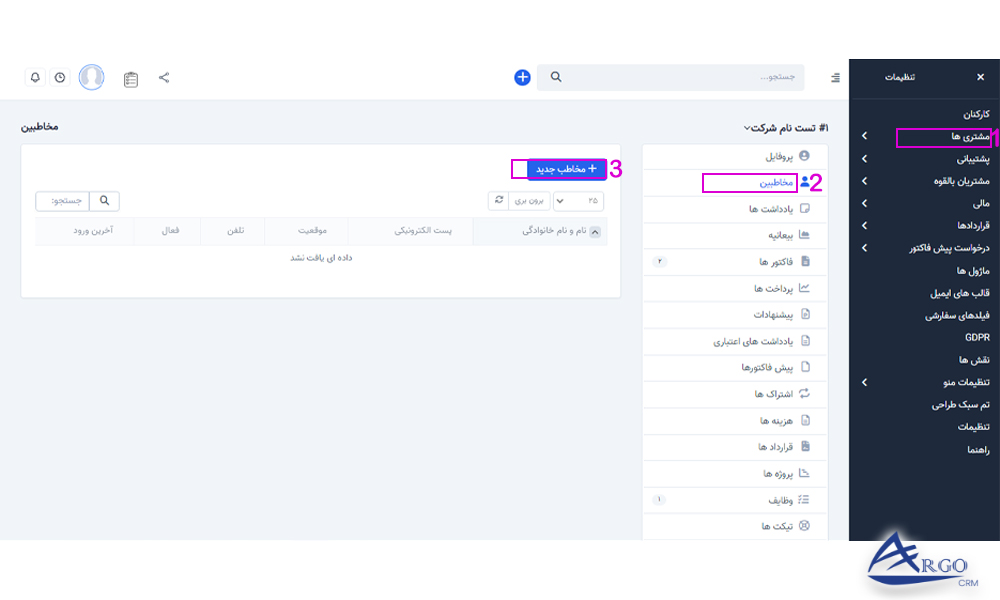
Task: Open the notifications bell icon
Action: [x=36, y=77]
